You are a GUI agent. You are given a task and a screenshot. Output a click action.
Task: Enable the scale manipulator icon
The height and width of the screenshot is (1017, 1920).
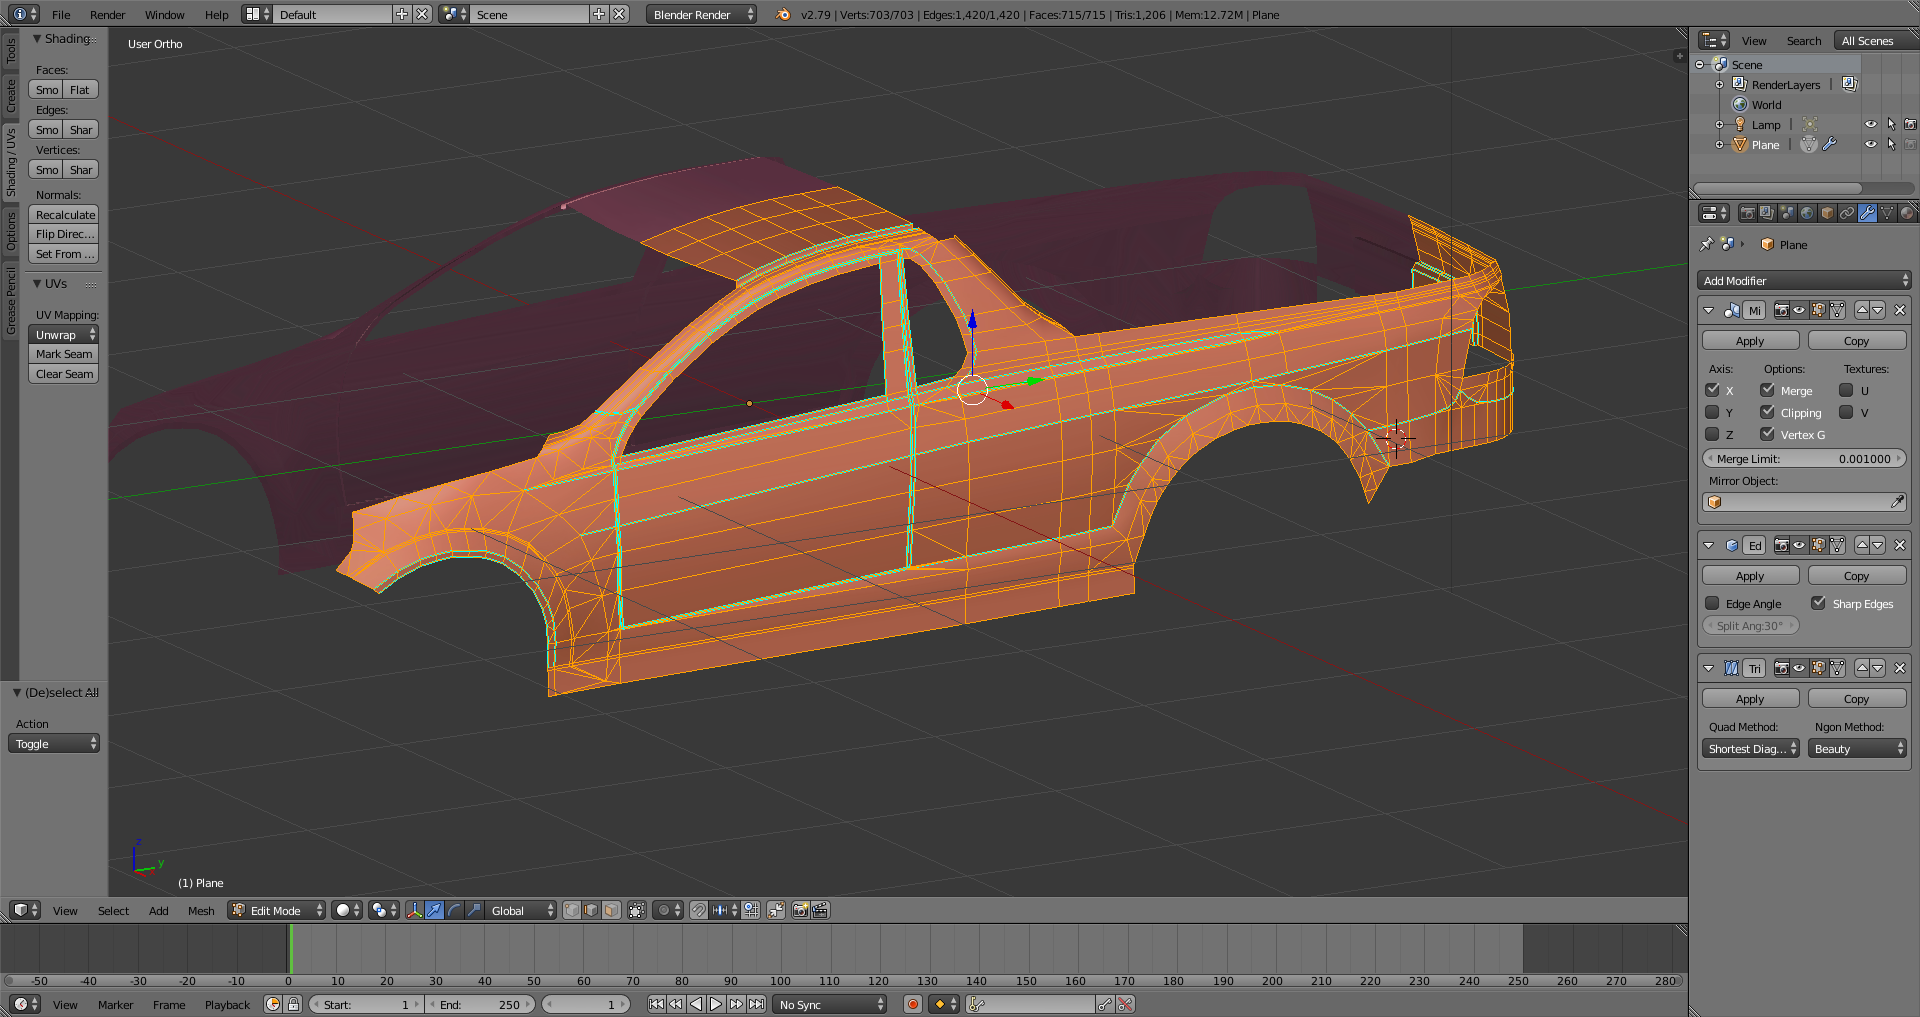(474, 910)
